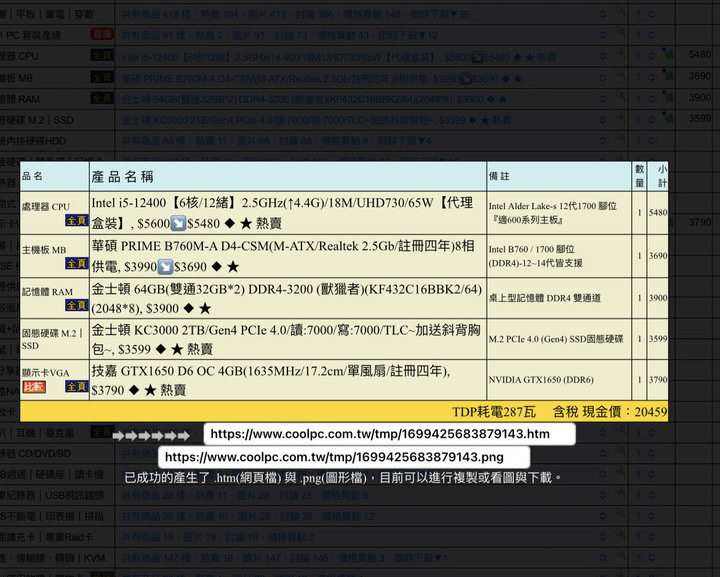Screen dimensions: 720x577
Task: Open the quantity selector in the KVM row
Action: point(644,558)
